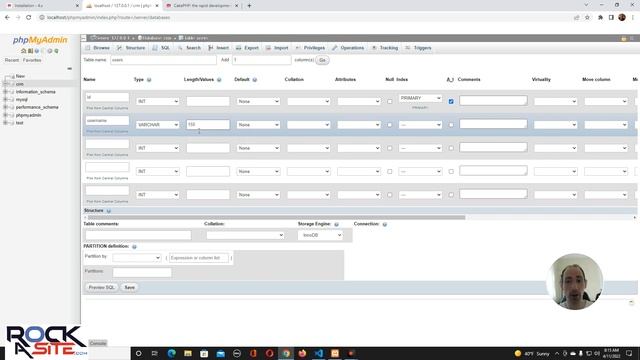This screenshot has height=360, width=640.
Task: Open the SQL tab
Action: [x=161, y=48]
